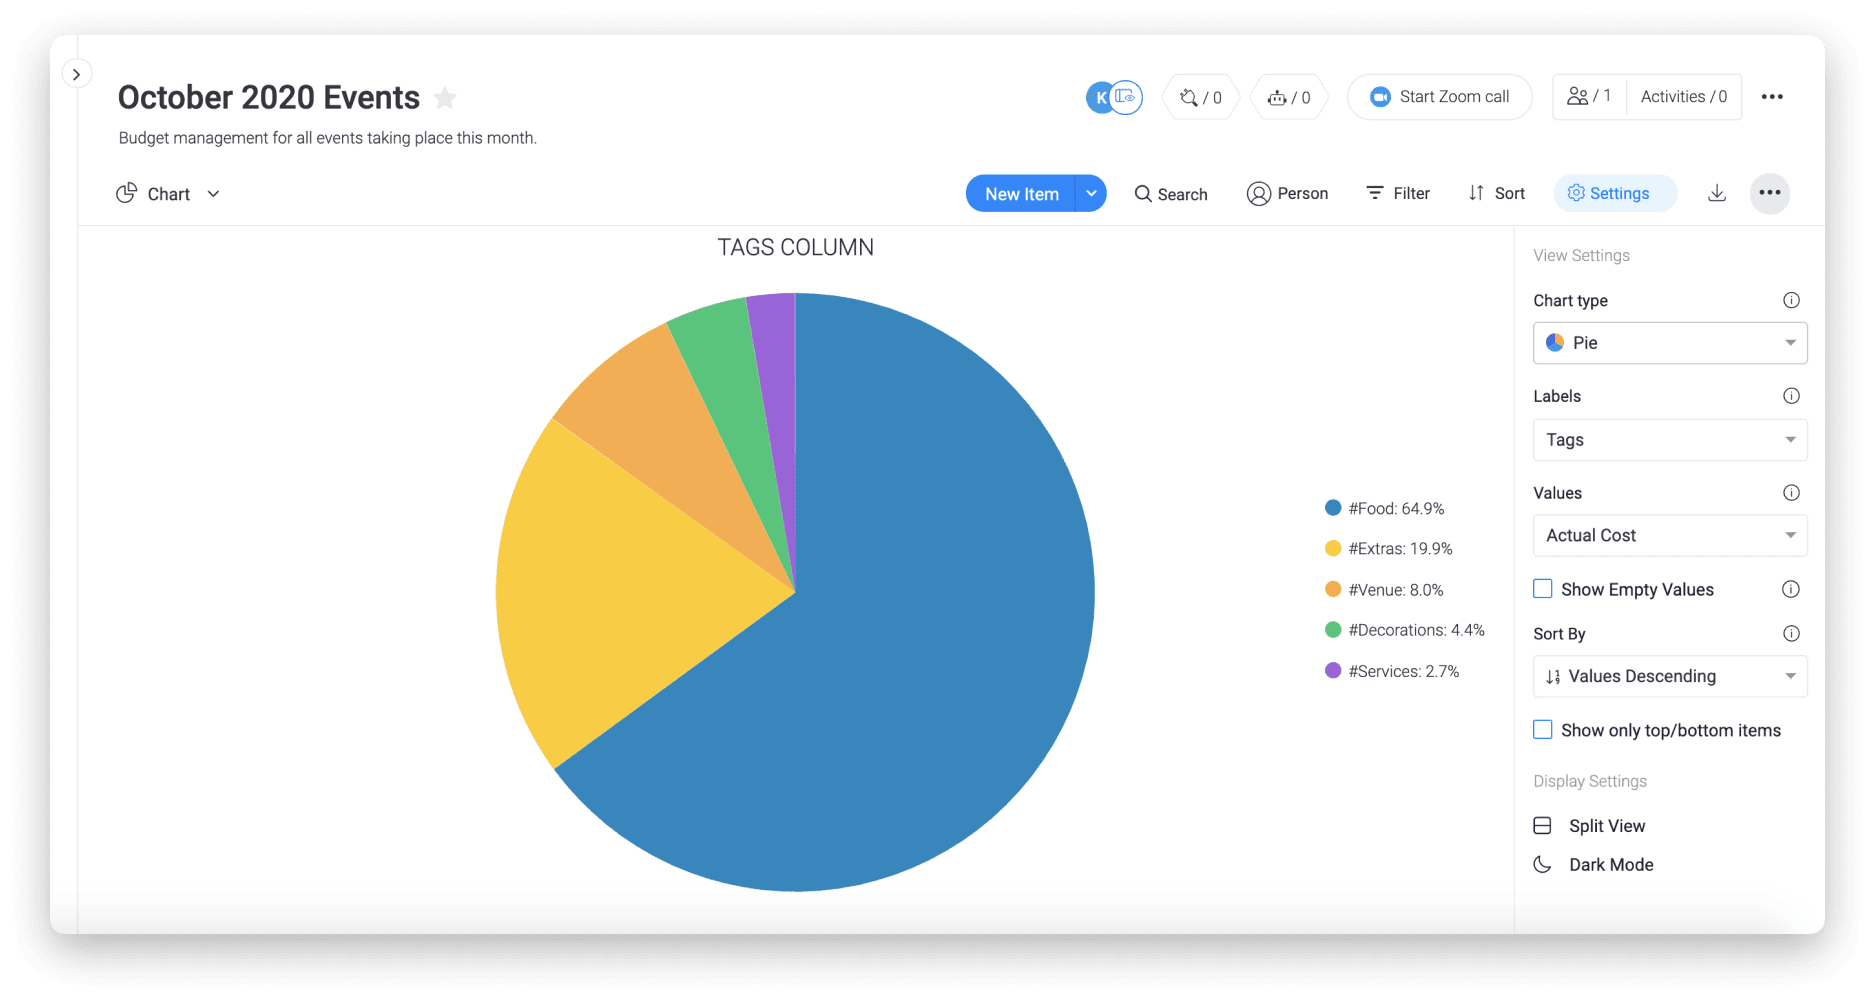The width and height of the screenshot is (1875, 999).
Task: Open Activities for the board
Action: 1683,96
